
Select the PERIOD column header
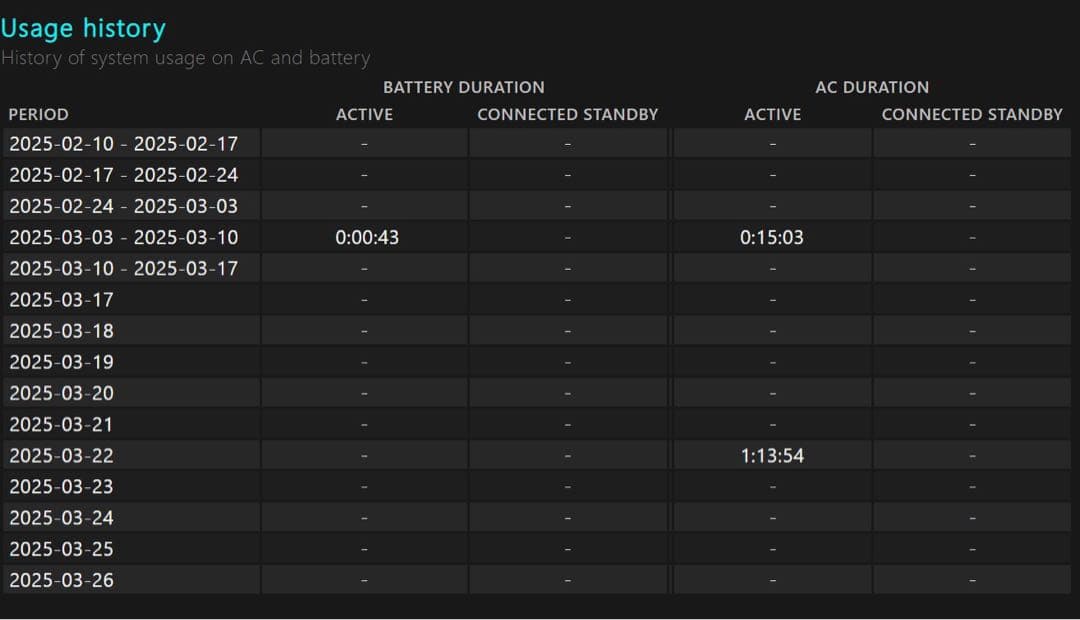(39, 114)
